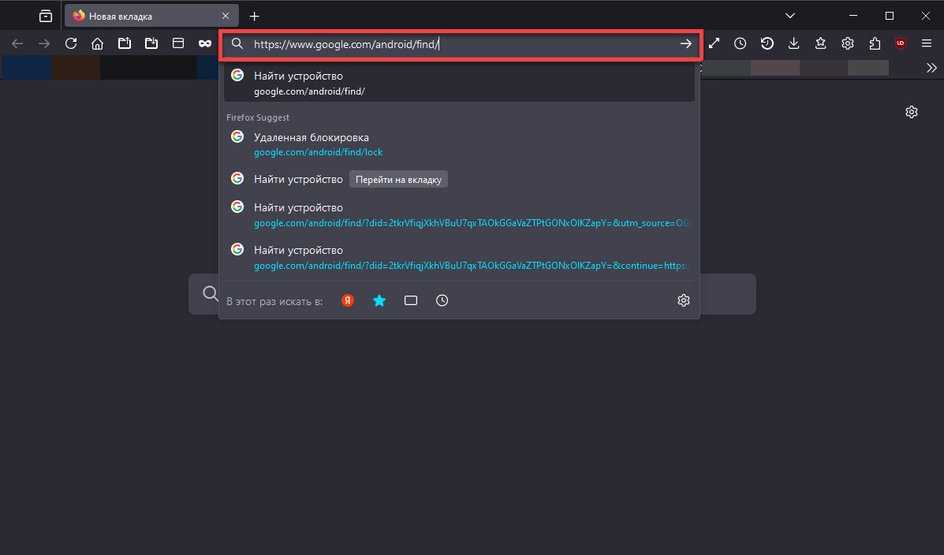Expand the list all tabs chevron
Image resolution: width=944 pixels, height=555 pixels.
[790, 16]
